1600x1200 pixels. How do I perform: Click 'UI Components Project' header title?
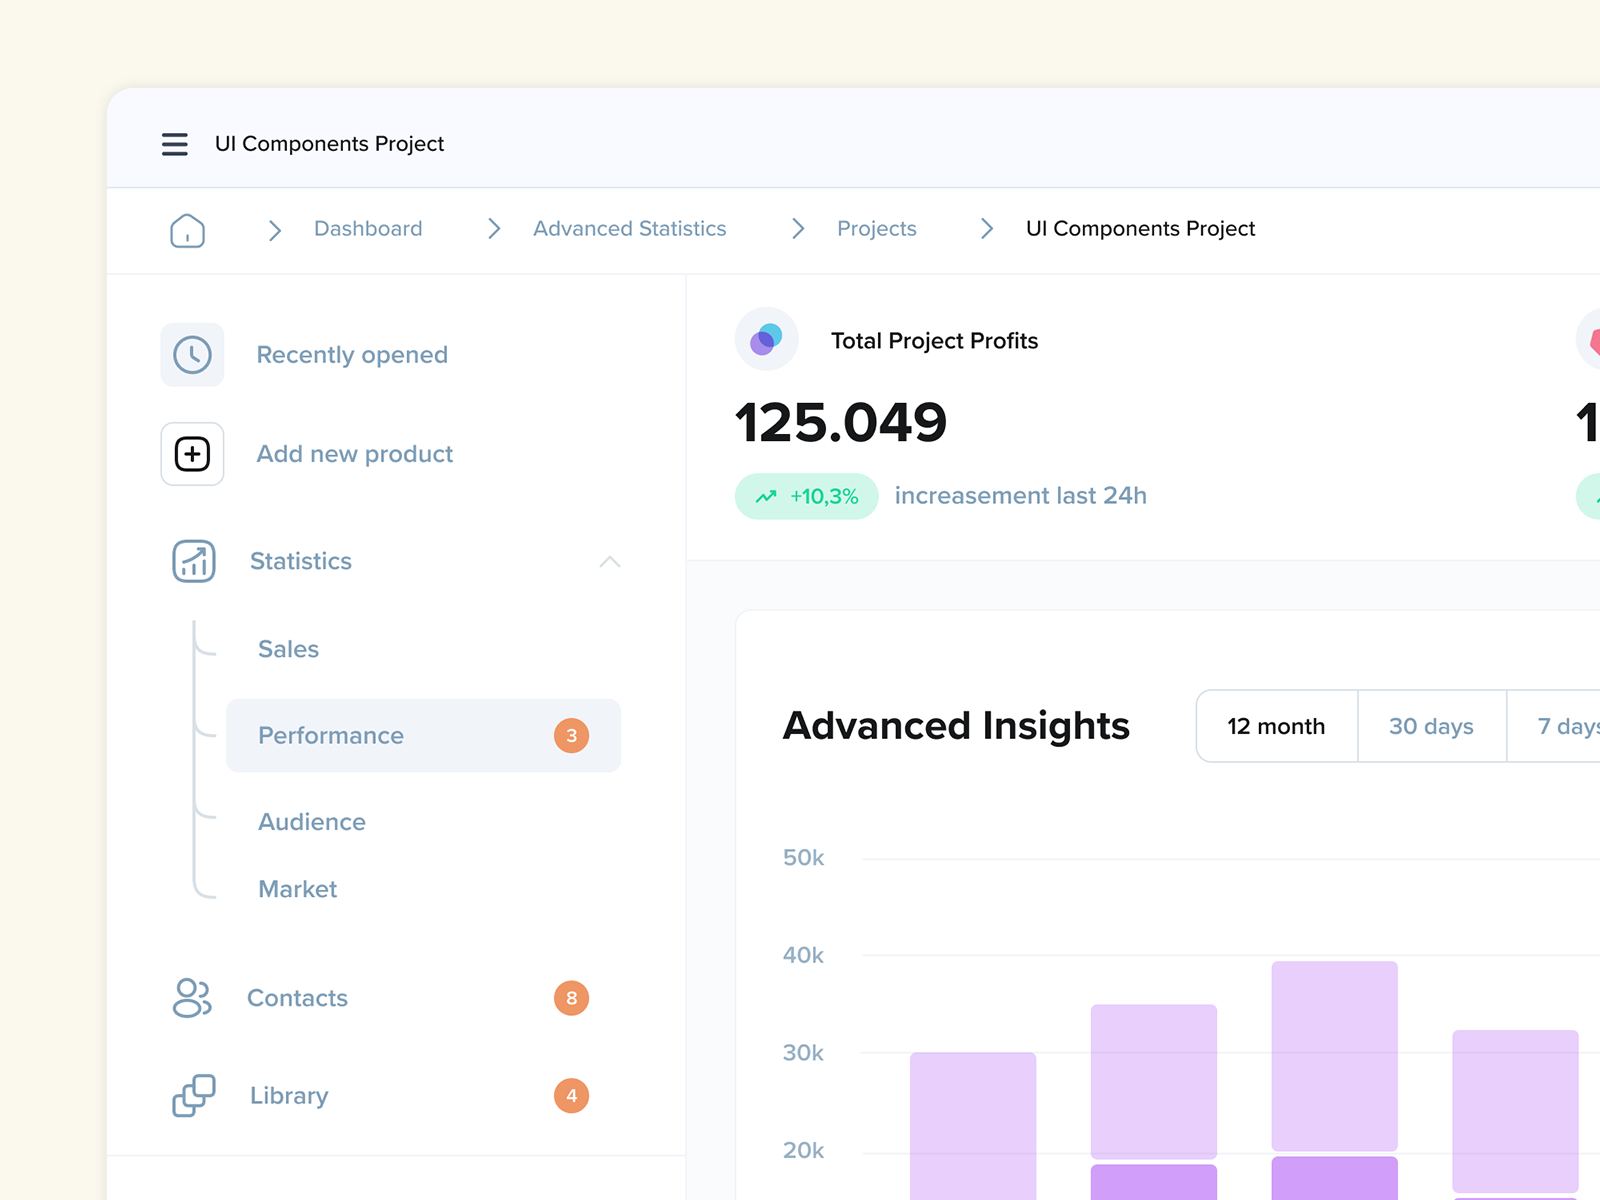pyautogui.click(x=330, y=144)
